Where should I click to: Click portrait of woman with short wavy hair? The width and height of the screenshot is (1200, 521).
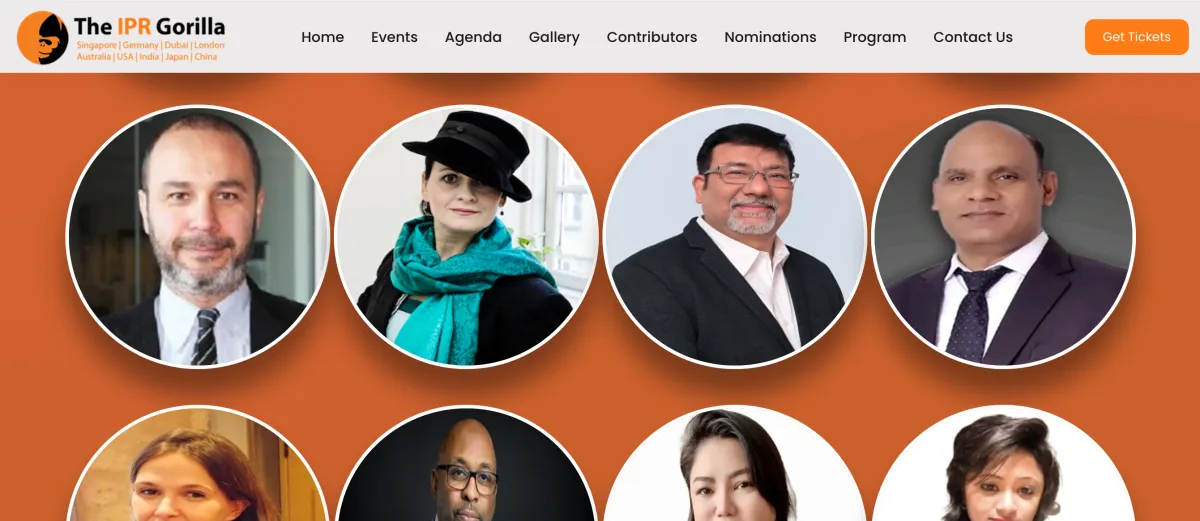tap(1003, 463)
